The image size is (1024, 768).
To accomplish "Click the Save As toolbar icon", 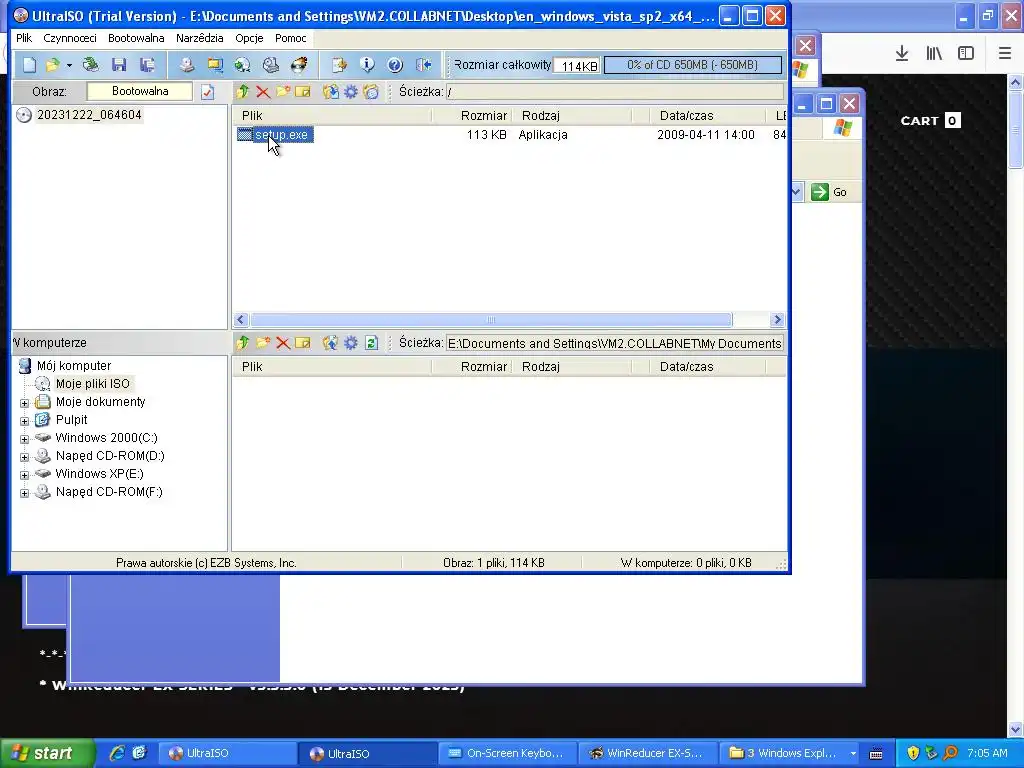I will [x=148, y=65].
